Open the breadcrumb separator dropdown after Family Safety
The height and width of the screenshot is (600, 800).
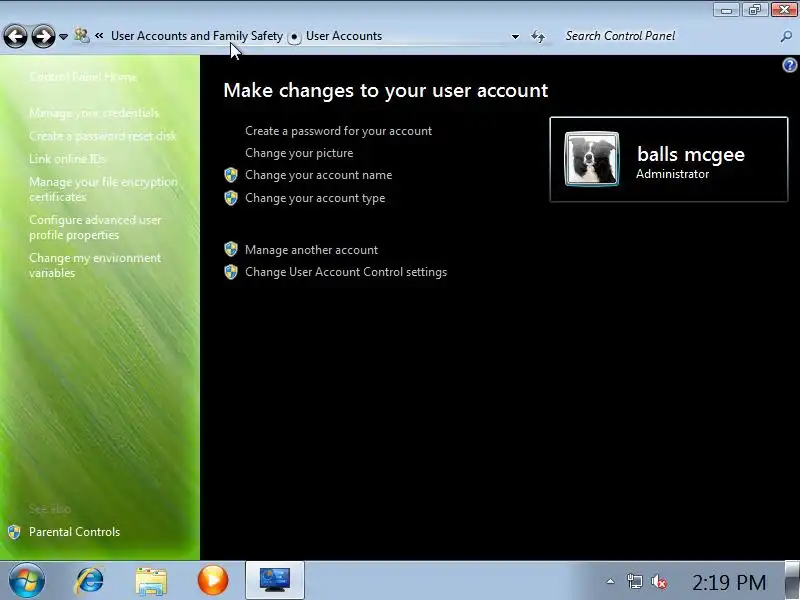click(294, 37)
